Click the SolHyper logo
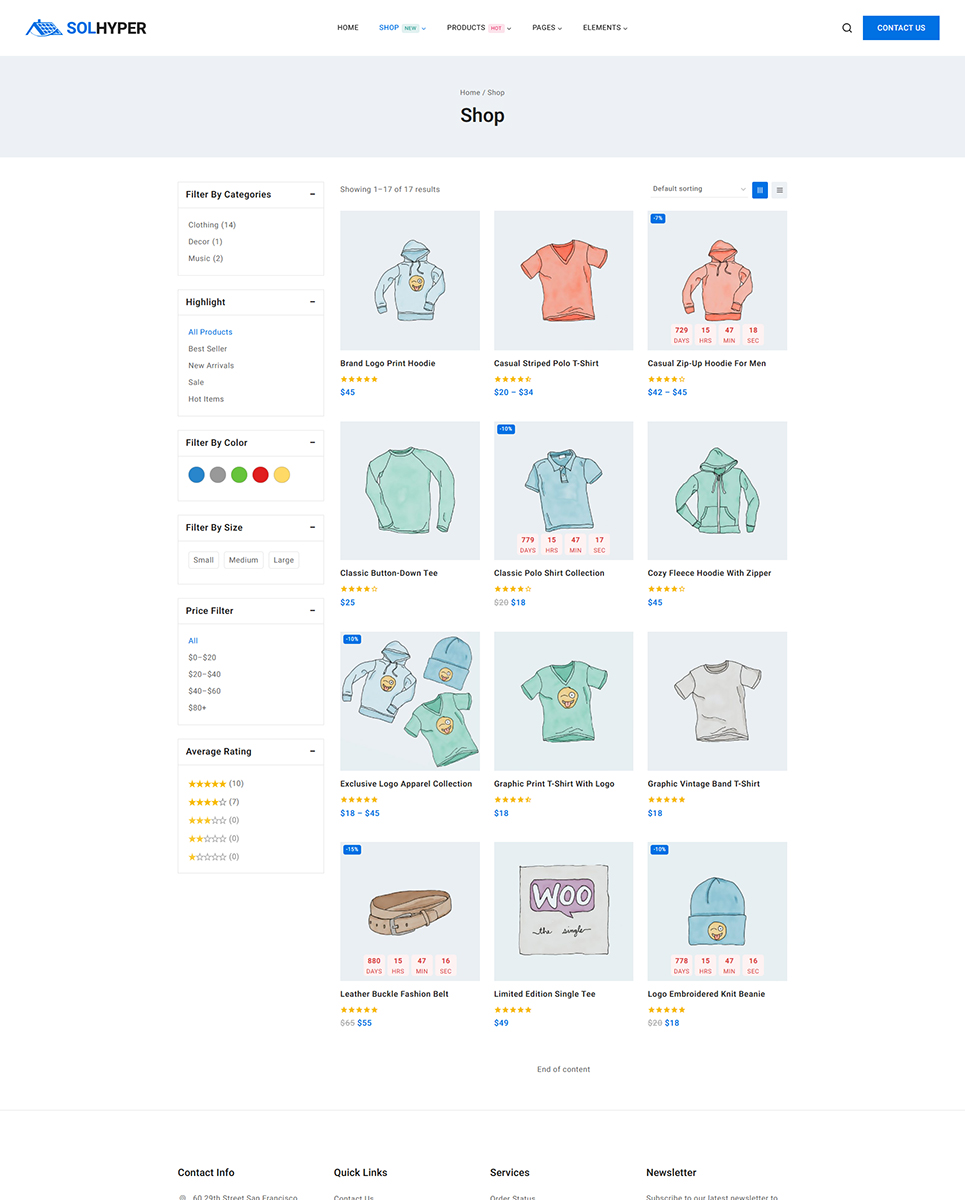This screenshot has height=1200, width=965. click(86, 28)
